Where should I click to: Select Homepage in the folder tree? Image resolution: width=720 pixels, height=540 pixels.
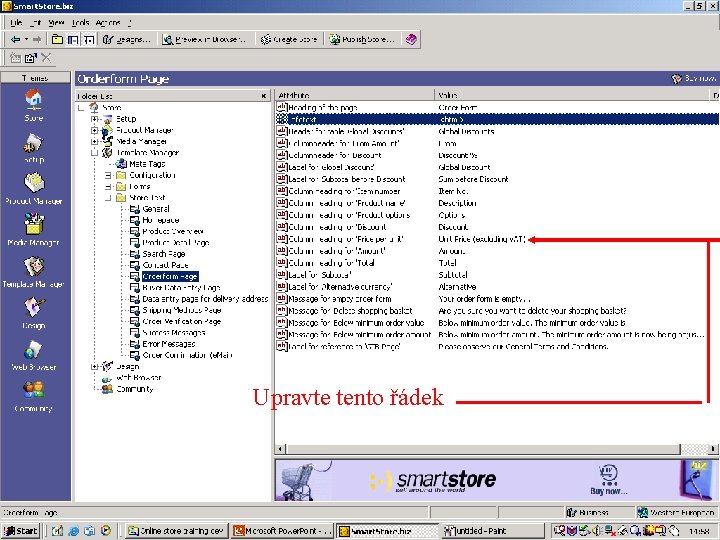161,220
